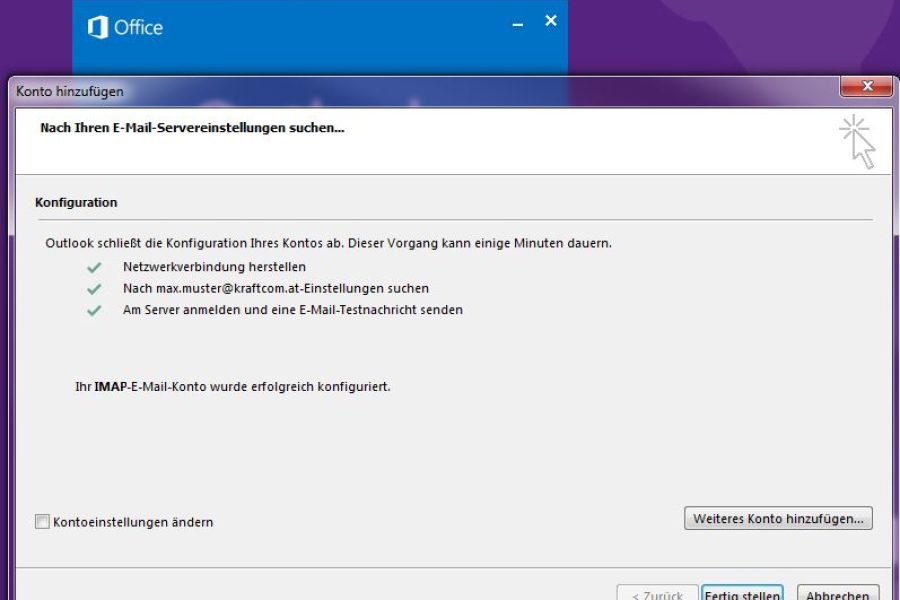Click the Konto hinzufügen title bar
Image resolution: width=900 pixels, height=600 pixels.
click(x=400, y=91)
